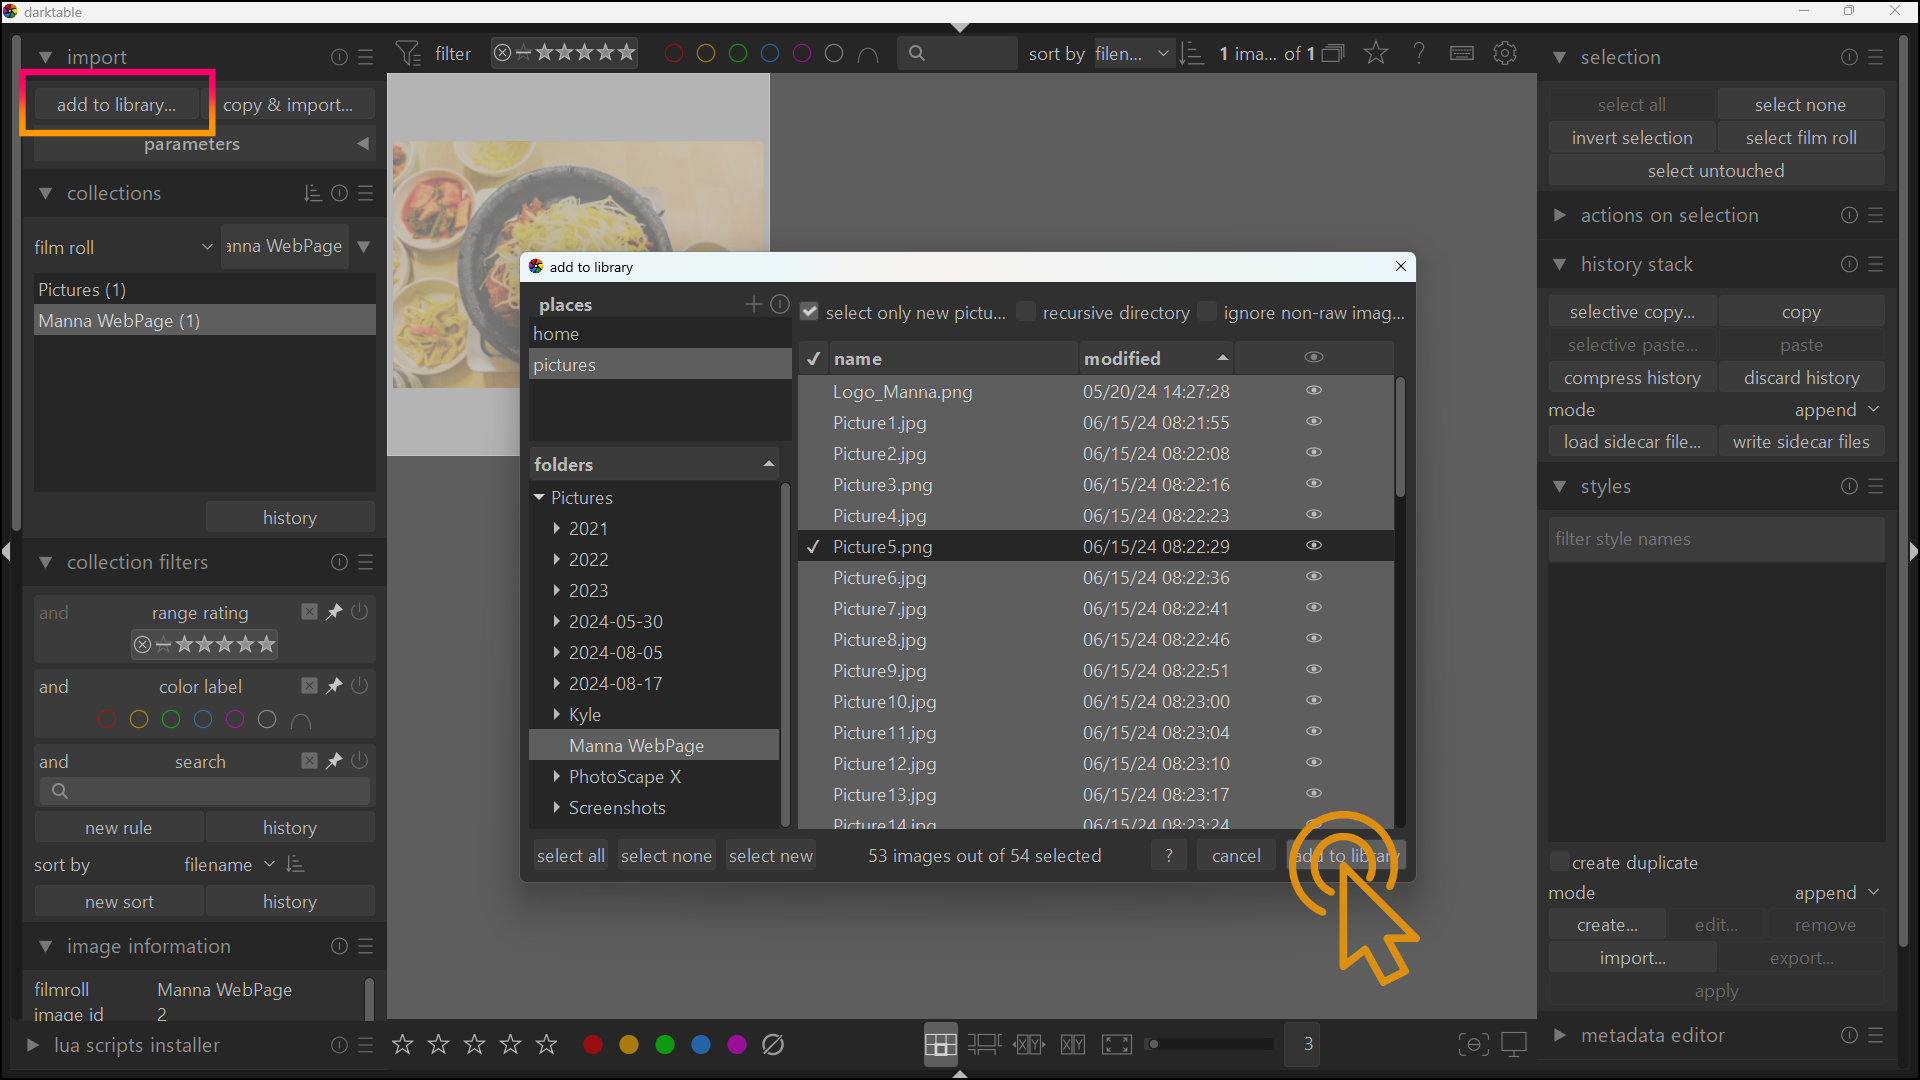The width and height of the screenshot is (1920, 1080).
Task: Expand the 2023 folder in tree
Action: coord(557,591)
